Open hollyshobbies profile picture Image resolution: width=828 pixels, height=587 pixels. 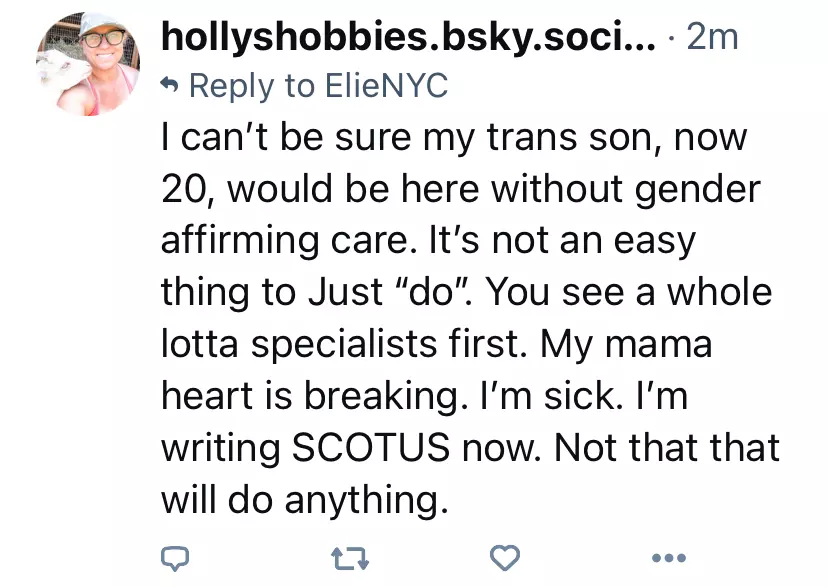[x=88, y=63]
